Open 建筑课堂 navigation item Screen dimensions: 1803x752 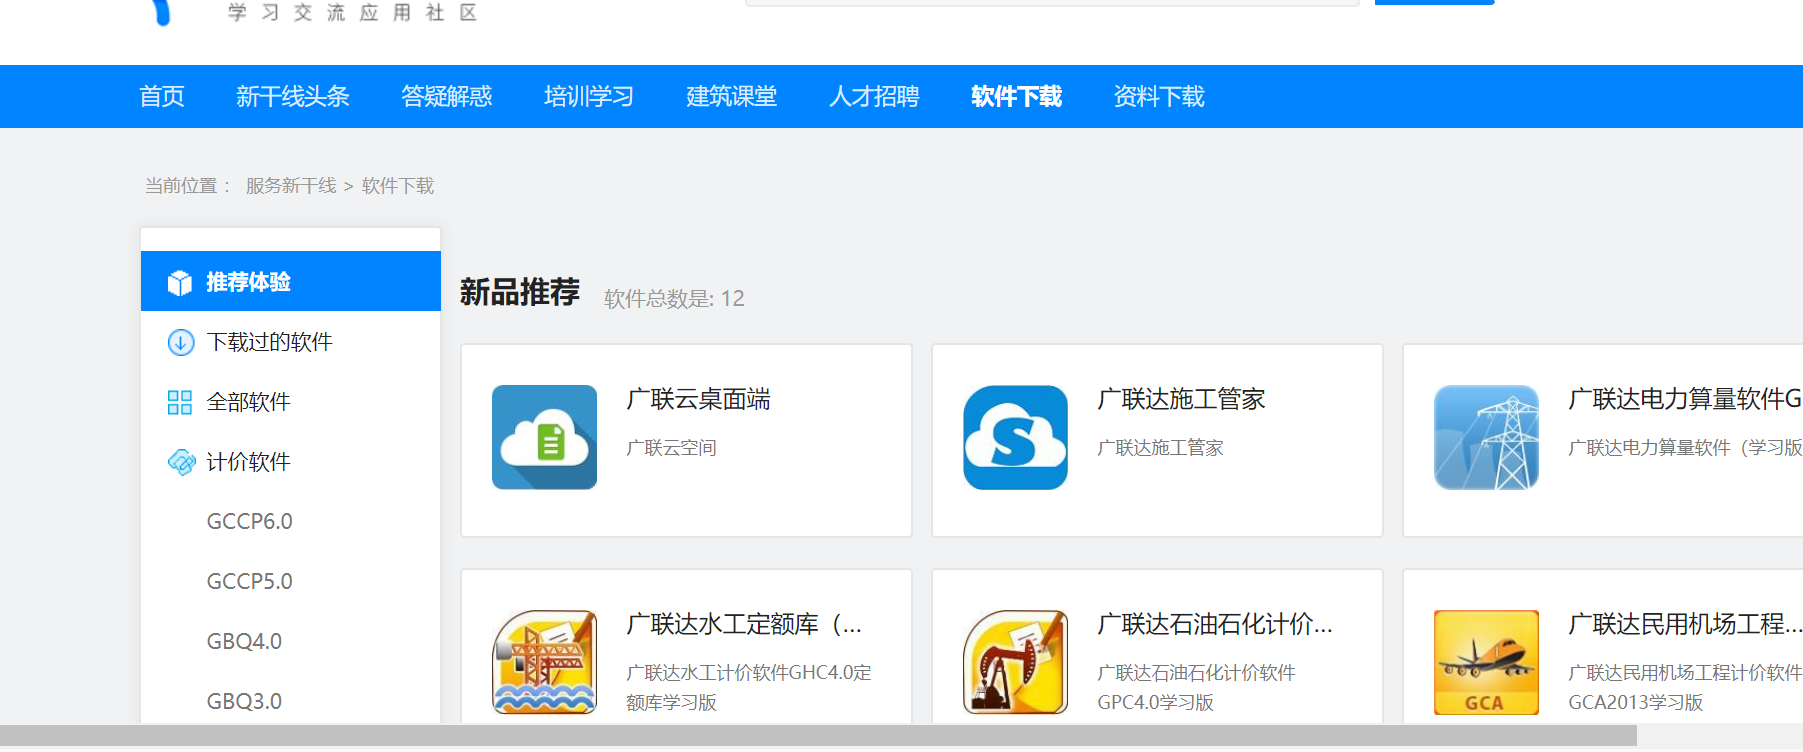point(732,96)
